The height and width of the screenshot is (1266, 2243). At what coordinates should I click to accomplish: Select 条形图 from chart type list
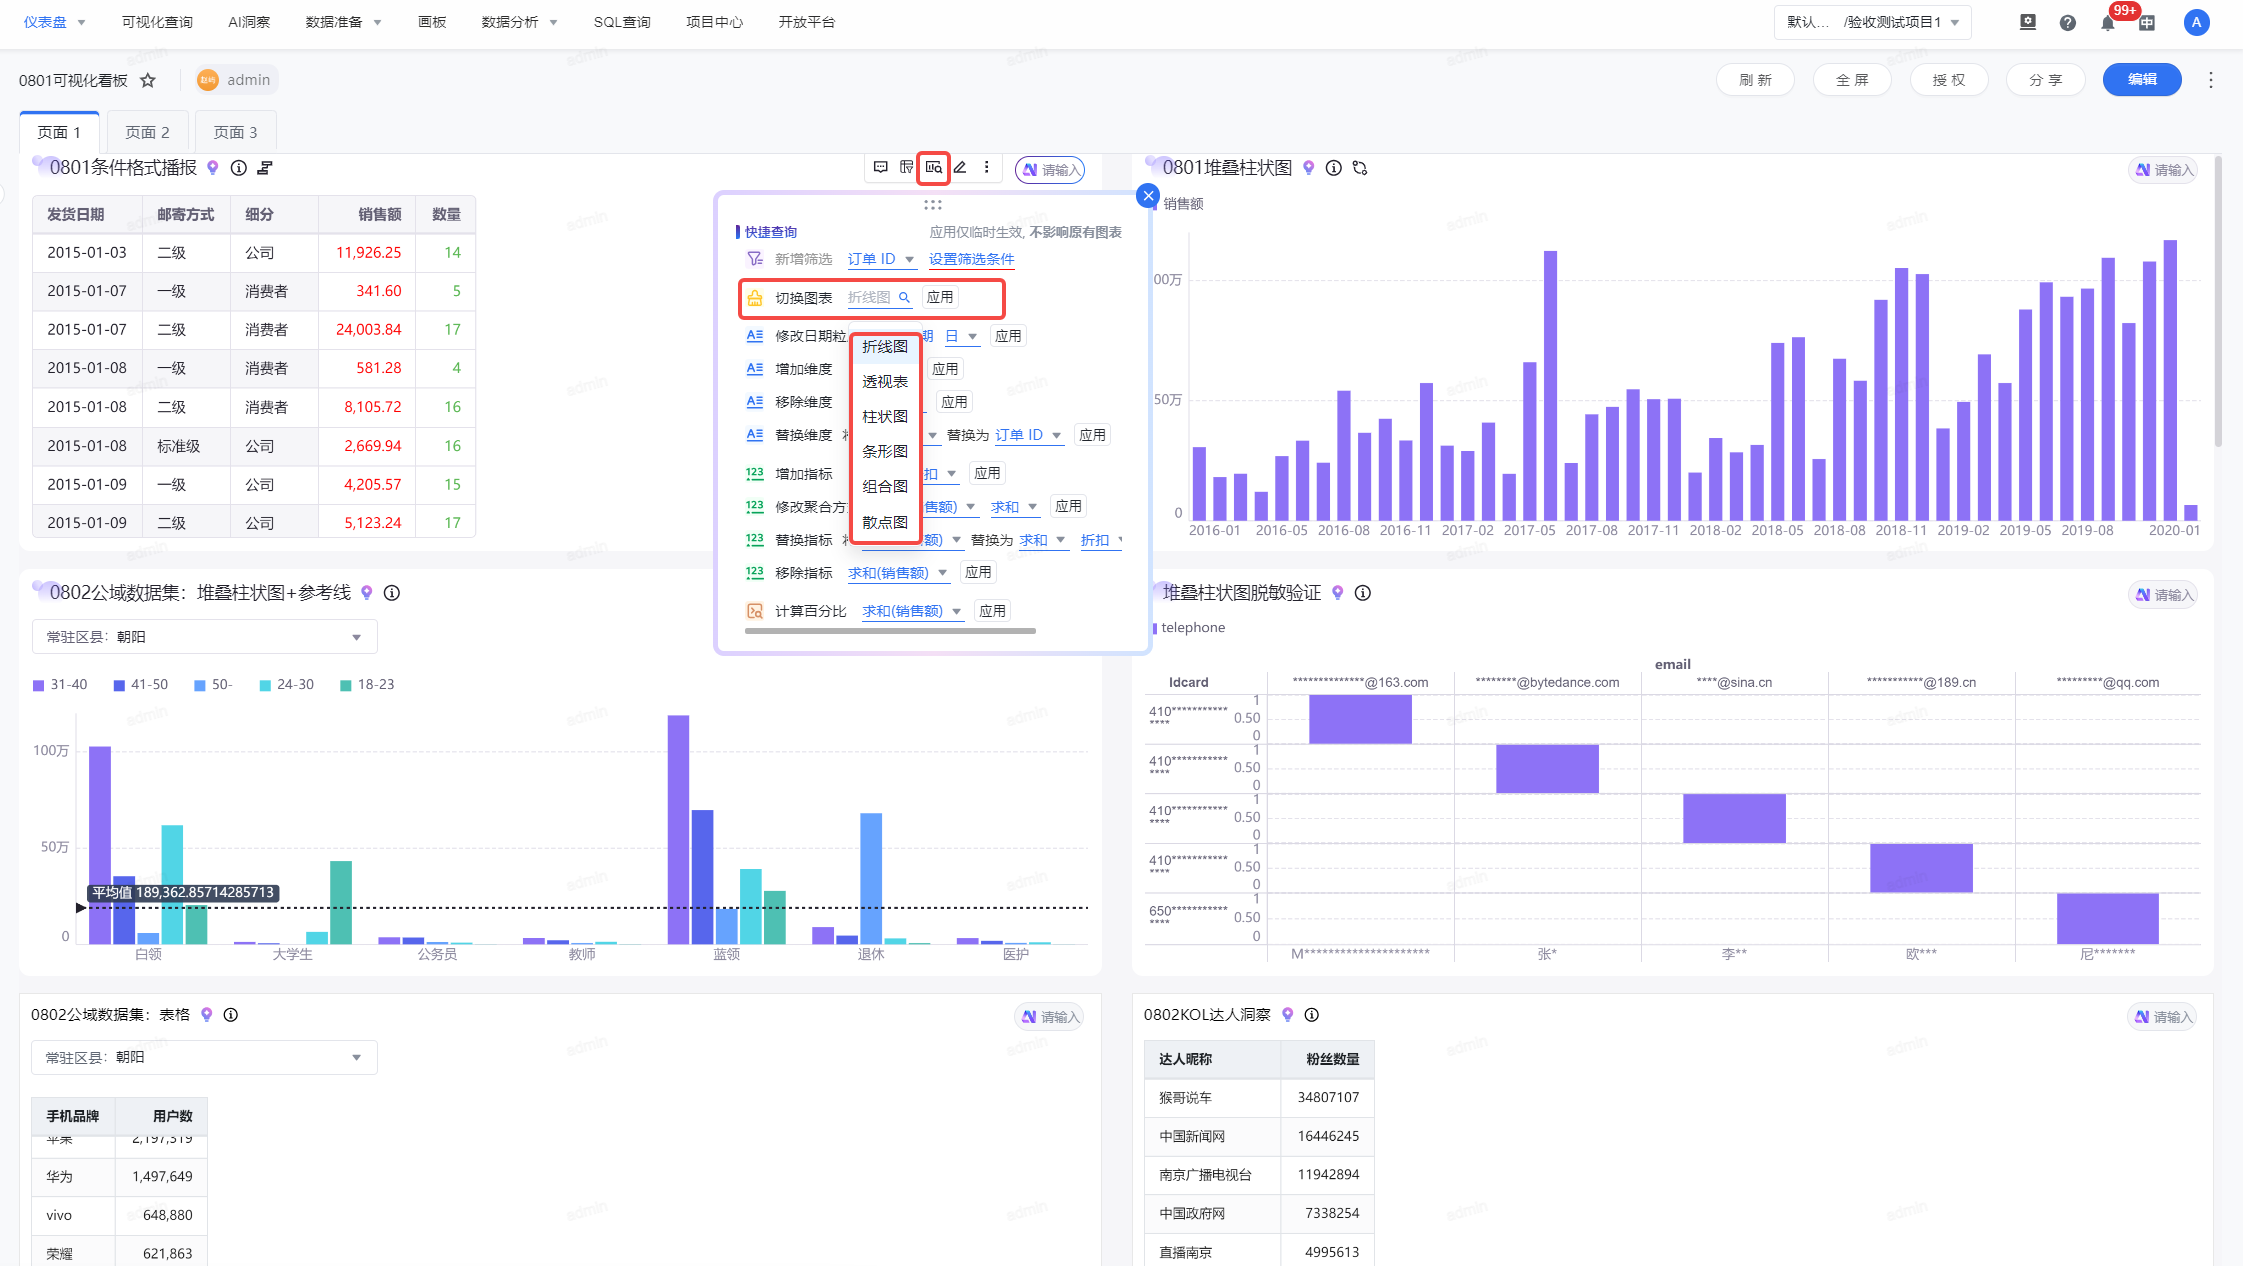[x=885, y=451]
